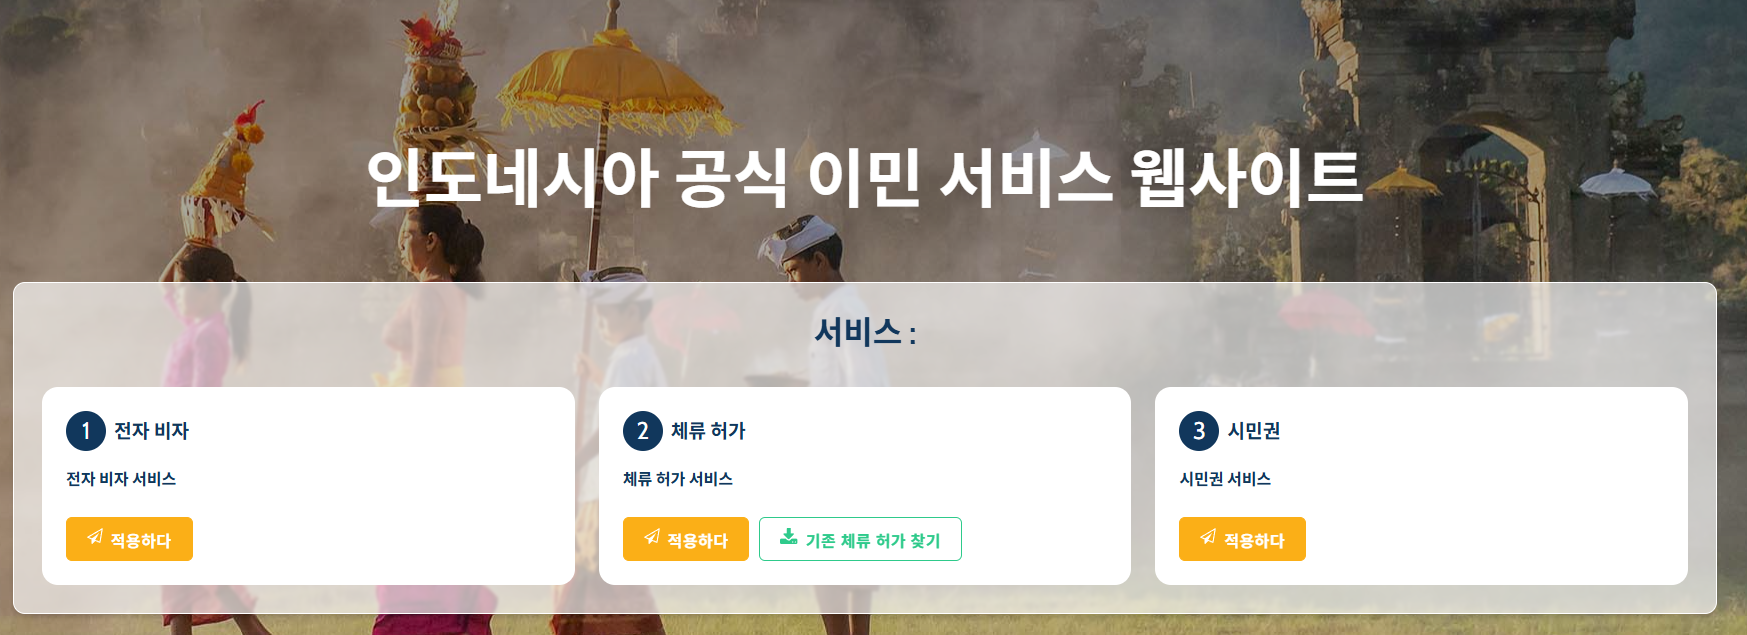Screen dimensions: 1747x635
Task: Click the 시민권 card title
Action: [1254, 431]
